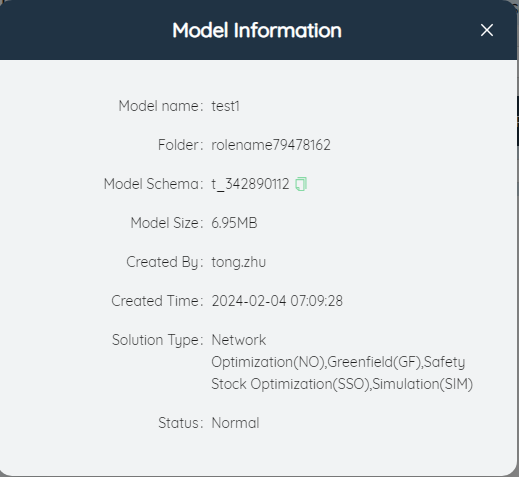The height and width of the screenshot is (477, 519).
Task: Click the Simulation(SIM) solution type text
Action: tap(422, 384)
